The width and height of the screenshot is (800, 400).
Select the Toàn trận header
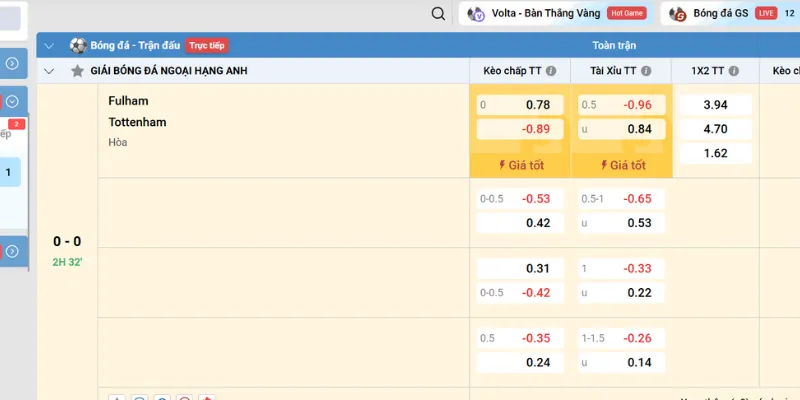pos(614,45)
